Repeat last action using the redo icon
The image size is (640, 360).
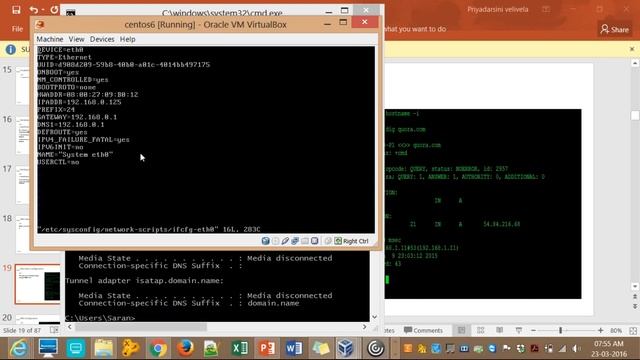click(54, 10)
